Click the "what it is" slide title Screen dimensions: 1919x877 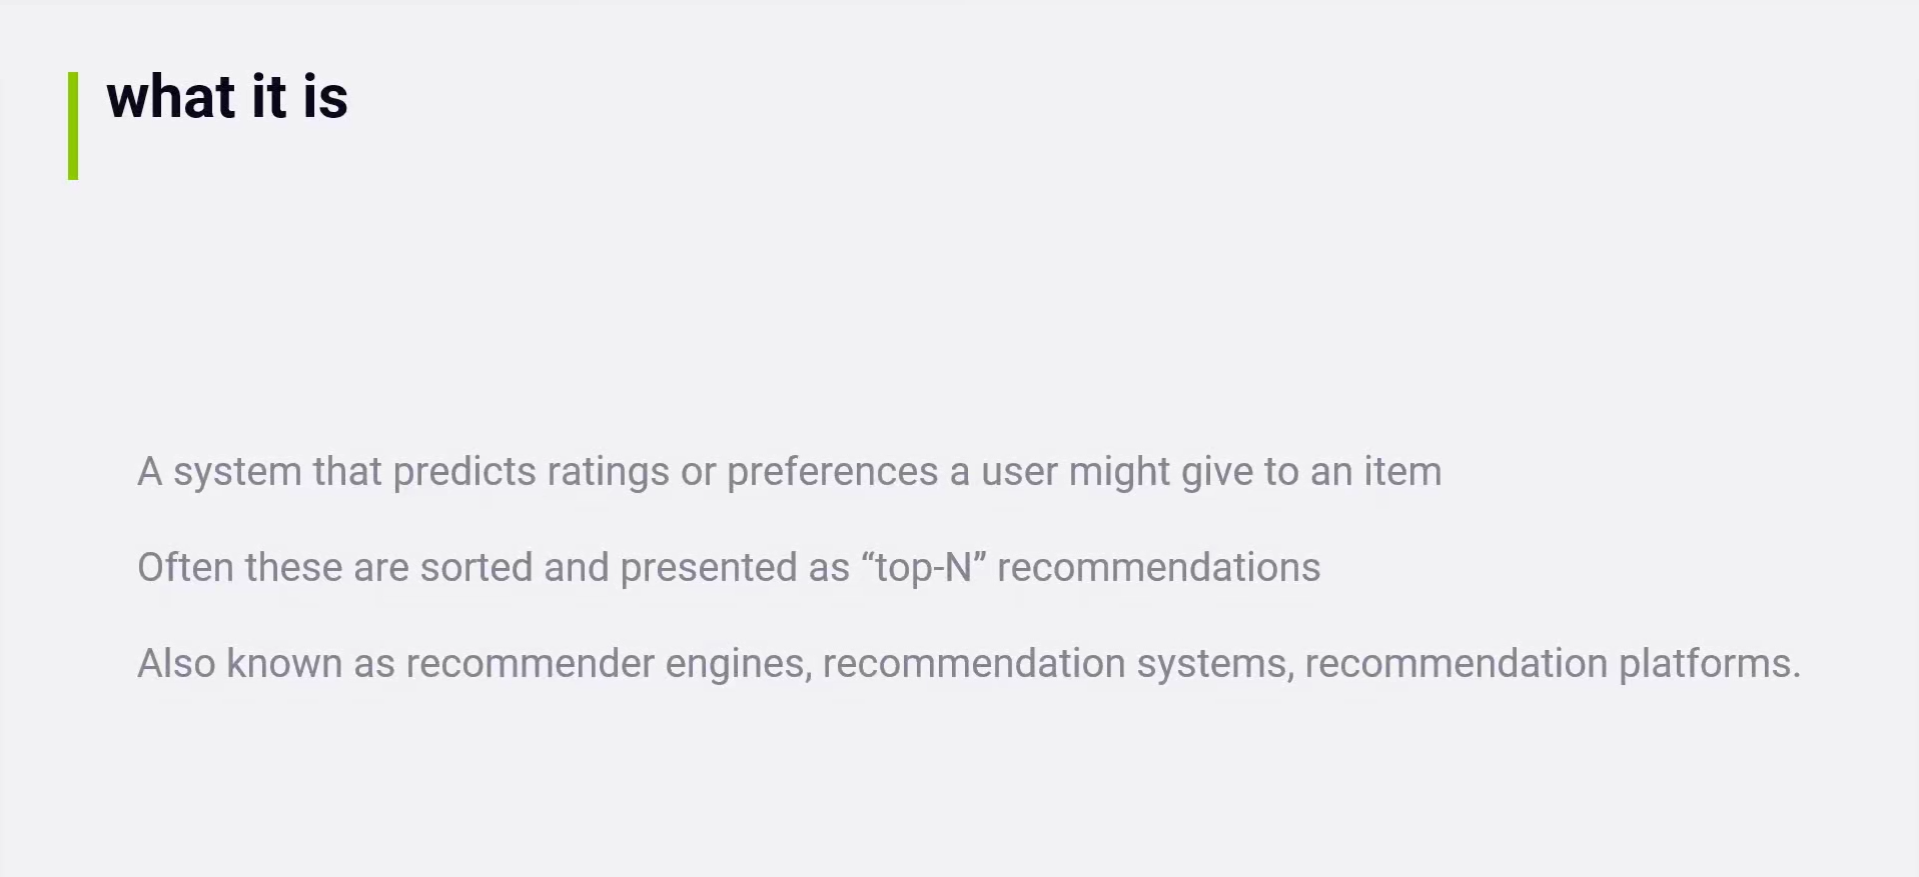pyautogui.click(x=227, y=98)
